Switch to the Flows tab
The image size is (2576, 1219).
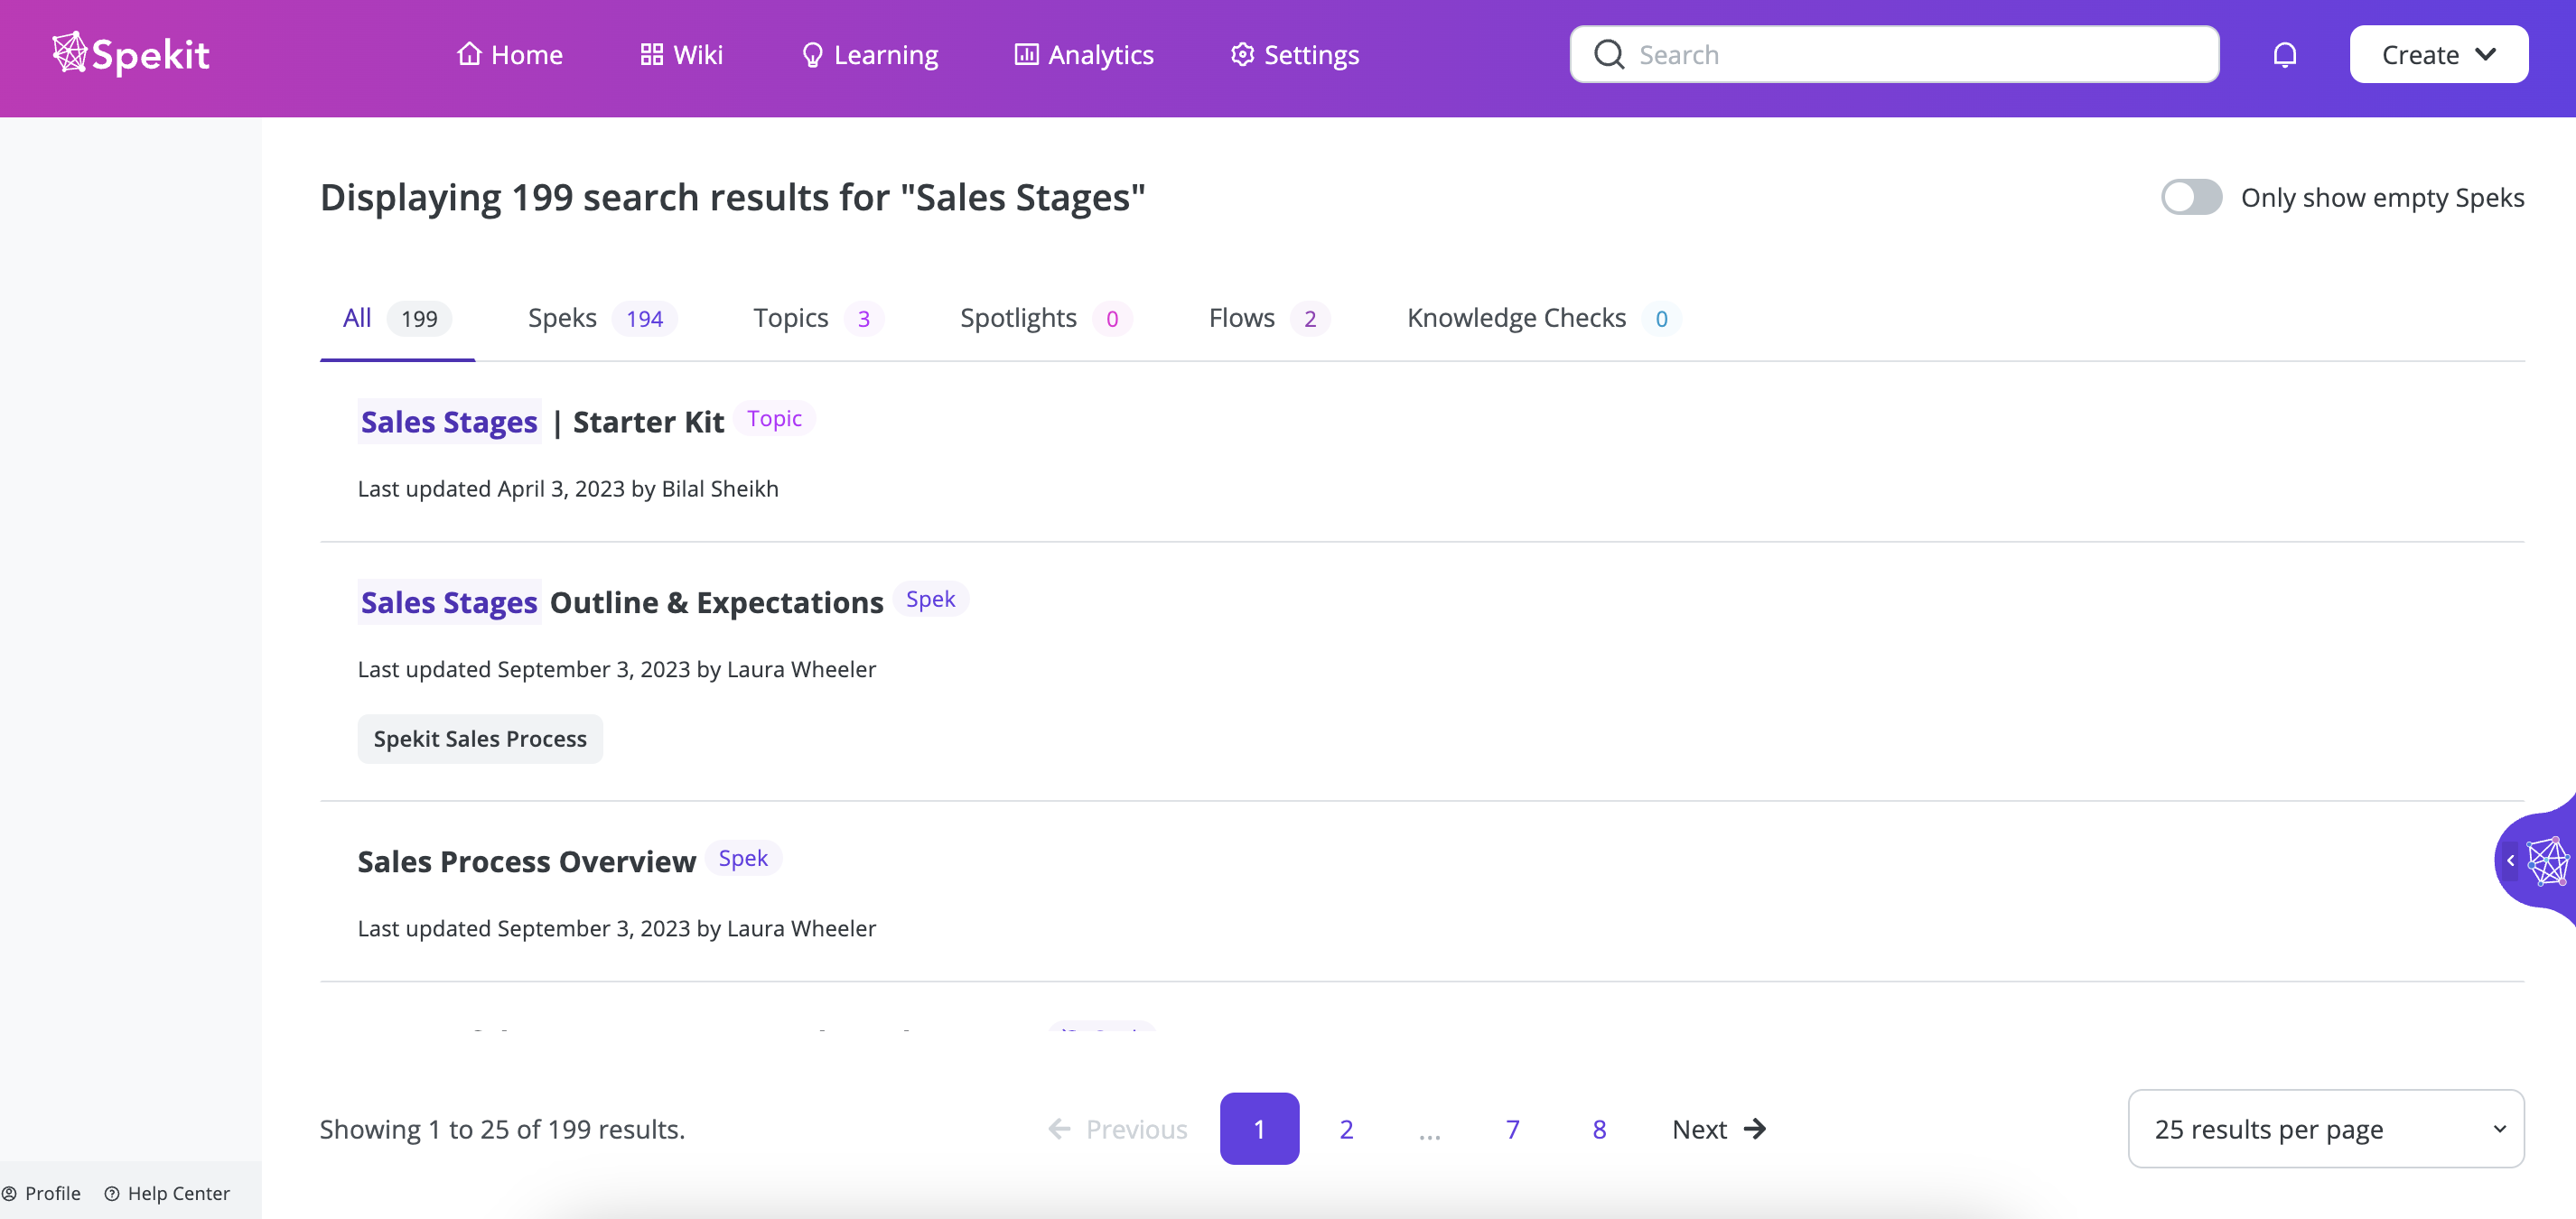pyautogui.click(x=1269, y=318)
